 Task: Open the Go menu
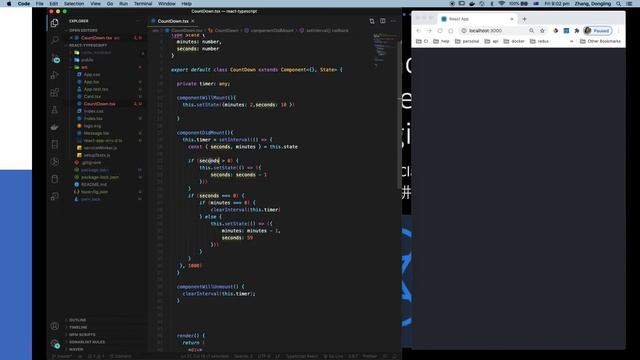(x=110, y=4)
